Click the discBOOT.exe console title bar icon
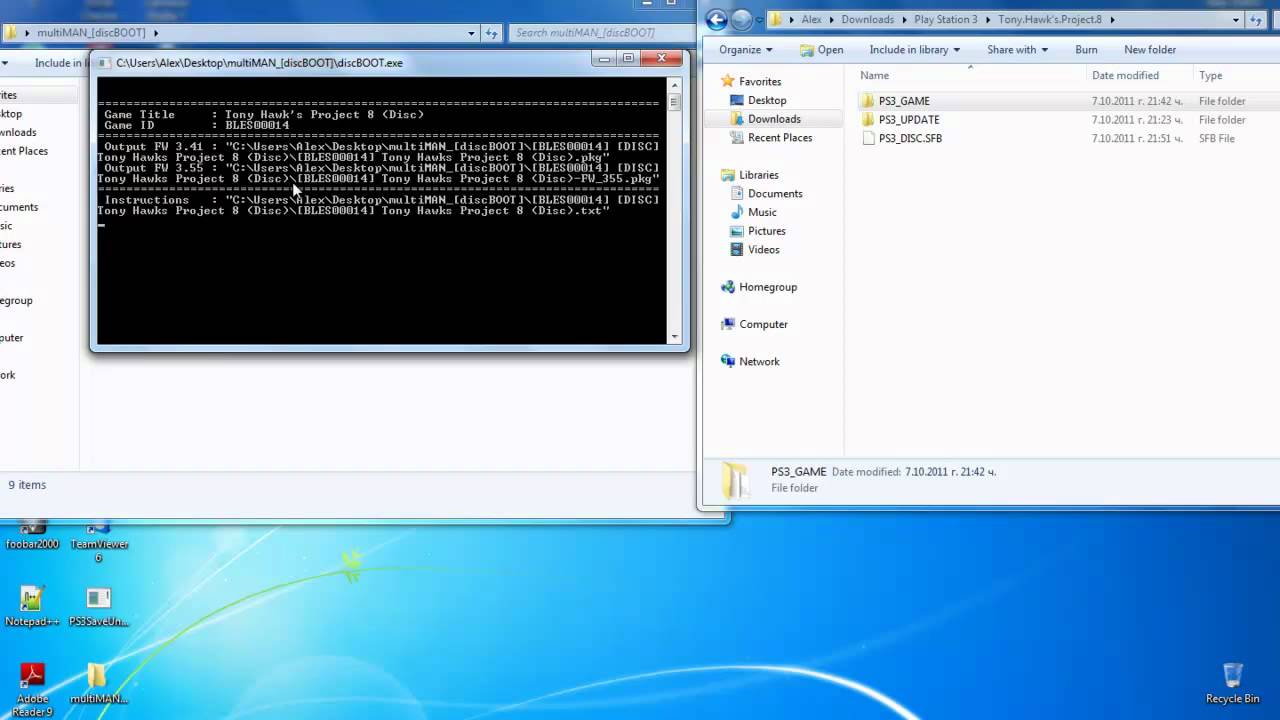Viewport: 1280px width, 720px height. 104,62
